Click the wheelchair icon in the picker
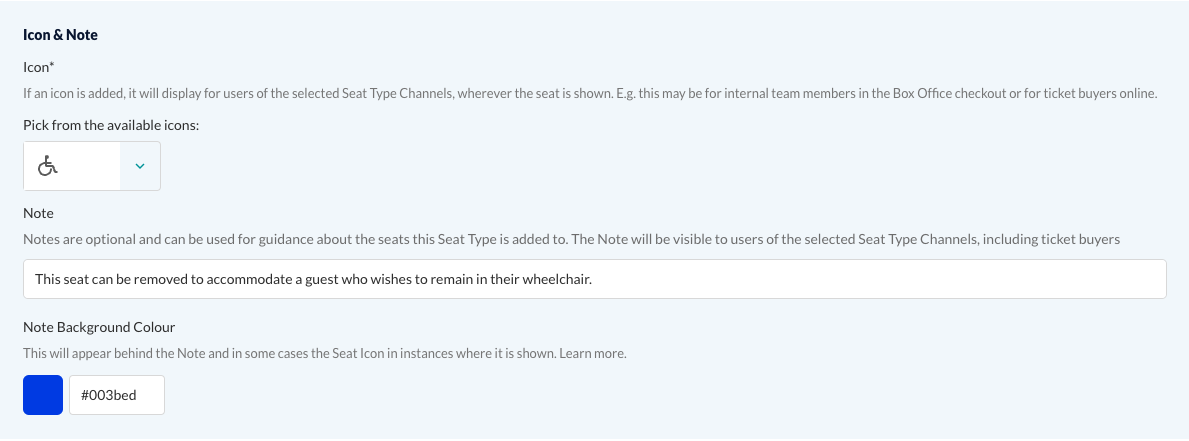This screenshot has width=1189, height=441. click(48, 166)
